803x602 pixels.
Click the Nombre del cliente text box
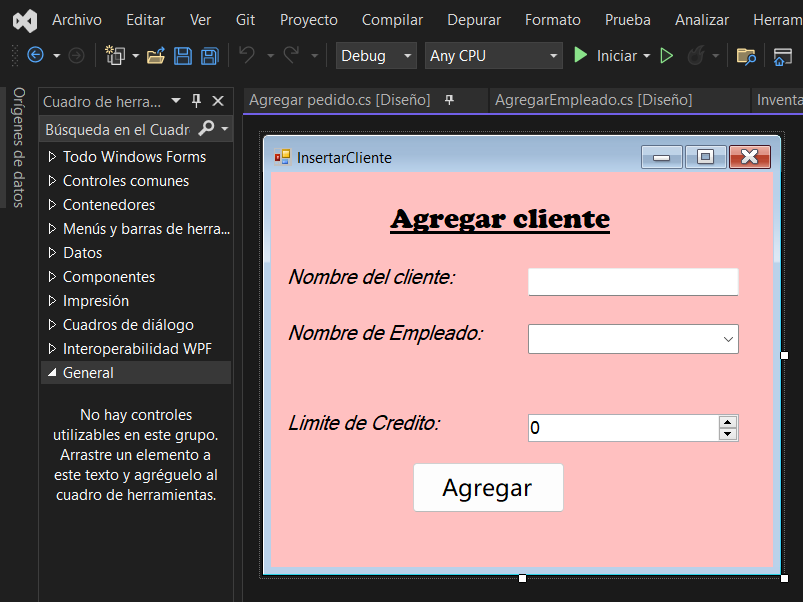coord(633,282)
